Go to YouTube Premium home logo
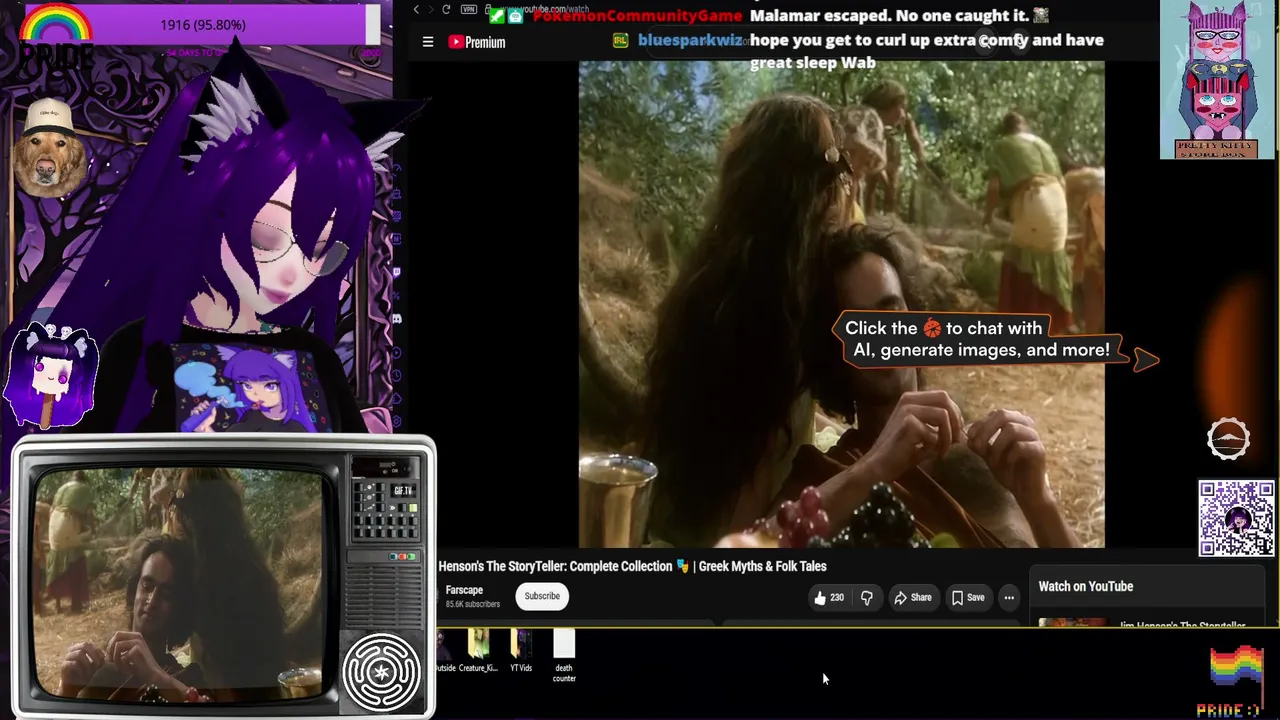The width and height of the screenshot is (1280, 720). tap(477, 42)
